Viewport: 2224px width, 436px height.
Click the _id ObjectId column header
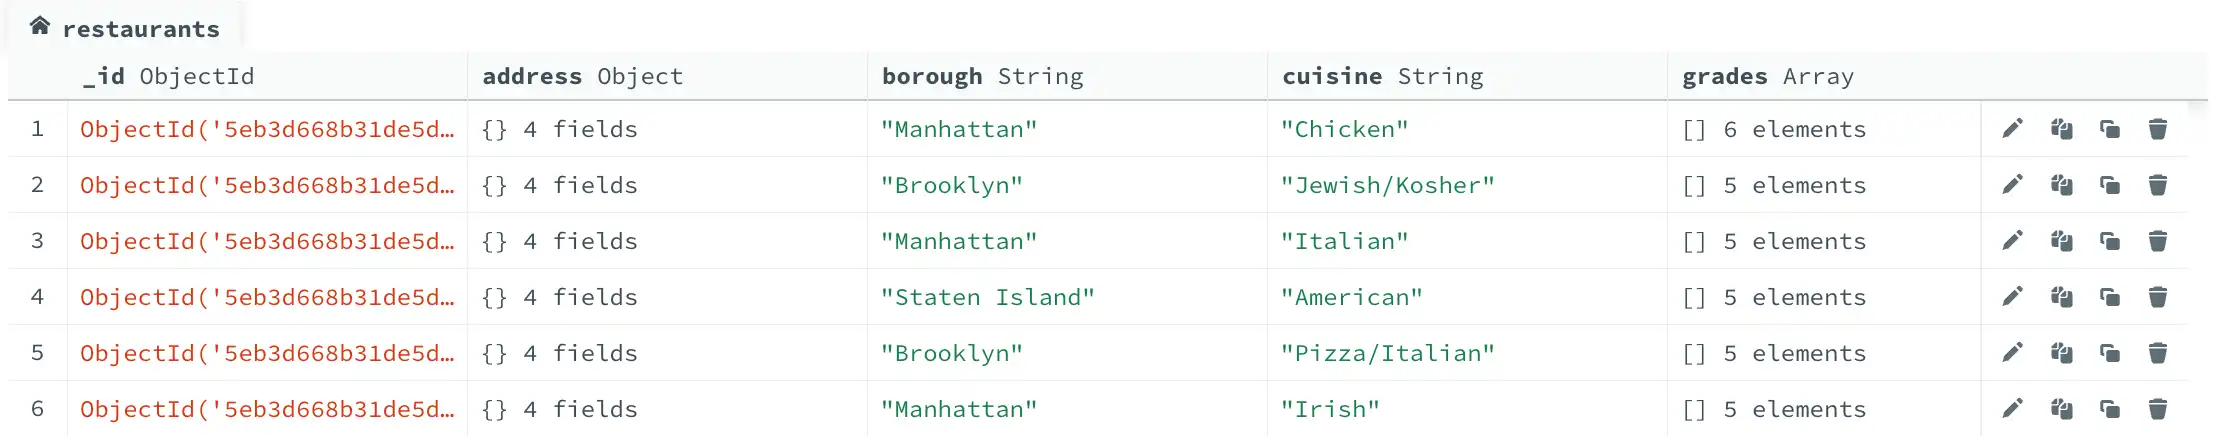[168, 77]
